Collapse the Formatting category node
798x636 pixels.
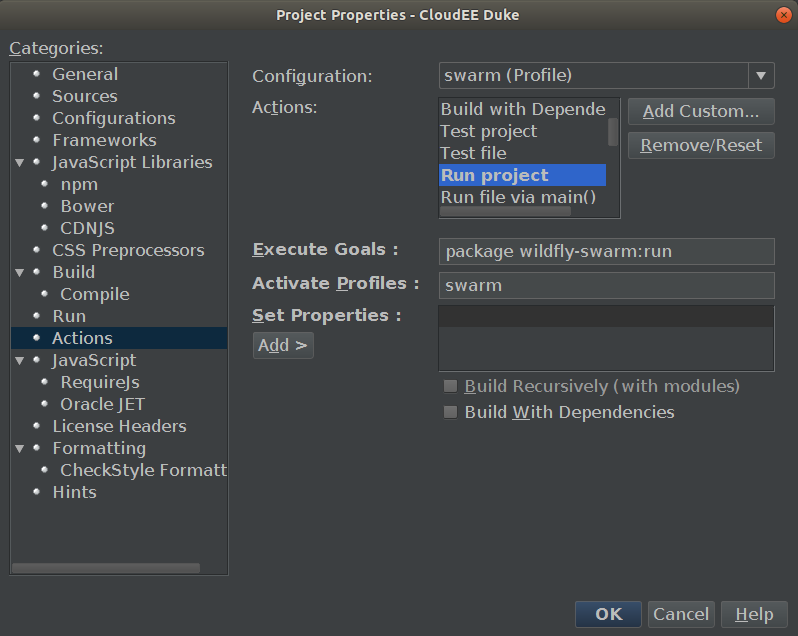(x=19, y=448)
